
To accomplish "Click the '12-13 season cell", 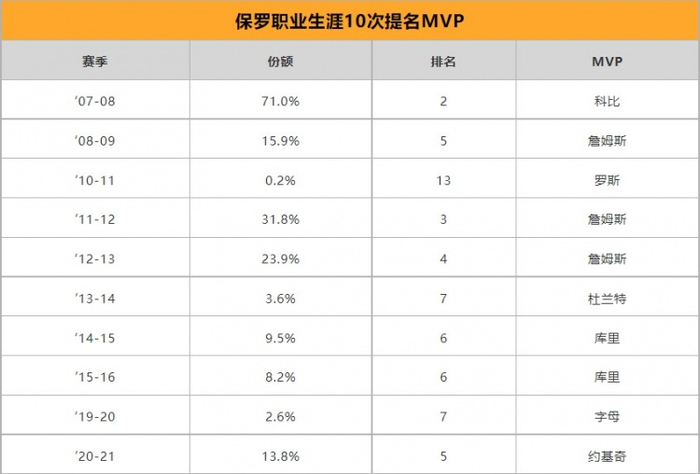I will click(96, 259).
